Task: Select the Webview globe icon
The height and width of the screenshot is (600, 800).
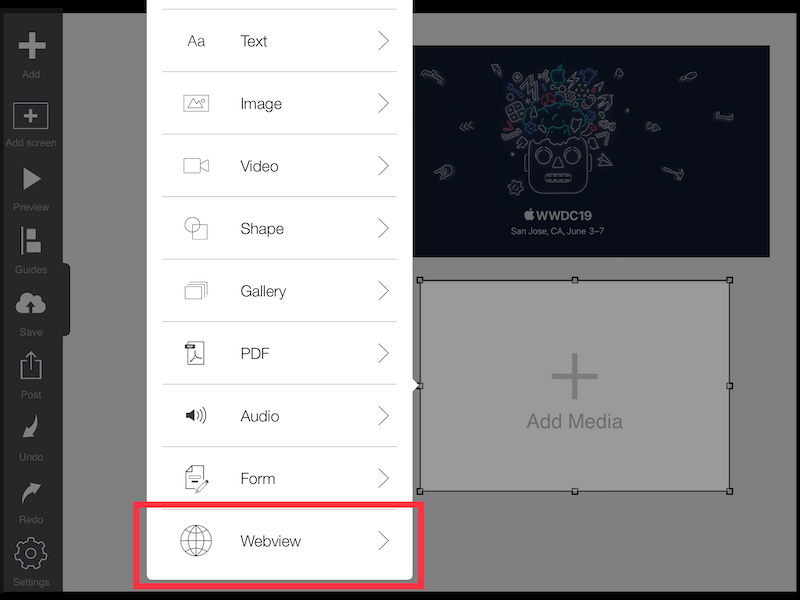Action: click(x=196, y=540)
